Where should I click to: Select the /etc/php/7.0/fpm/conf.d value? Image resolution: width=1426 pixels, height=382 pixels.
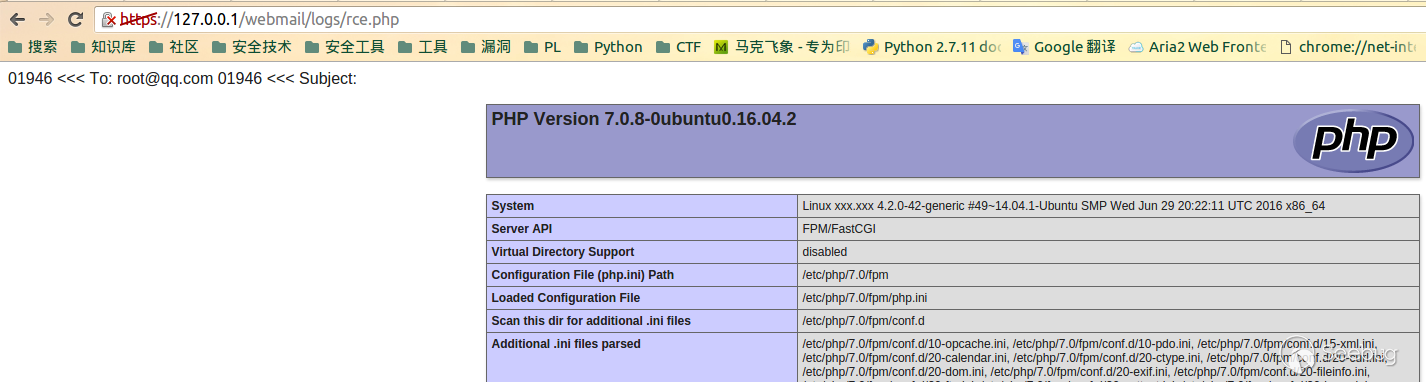1109,321
